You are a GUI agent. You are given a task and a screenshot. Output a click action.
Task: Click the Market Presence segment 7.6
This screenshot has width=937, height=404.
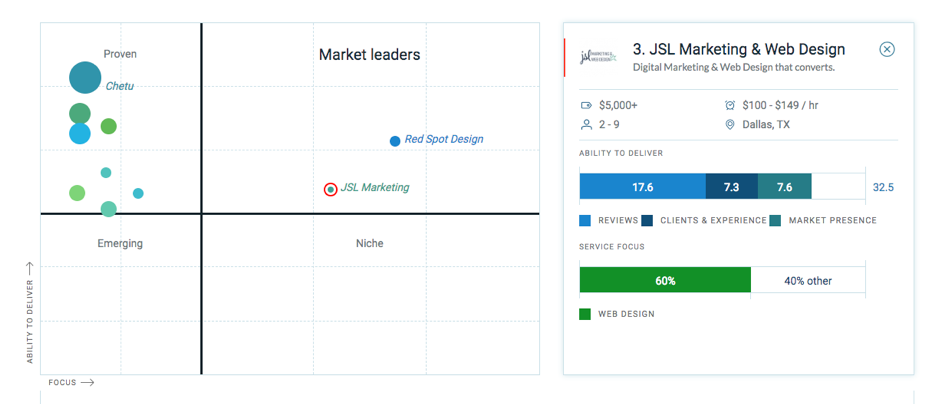785,187
